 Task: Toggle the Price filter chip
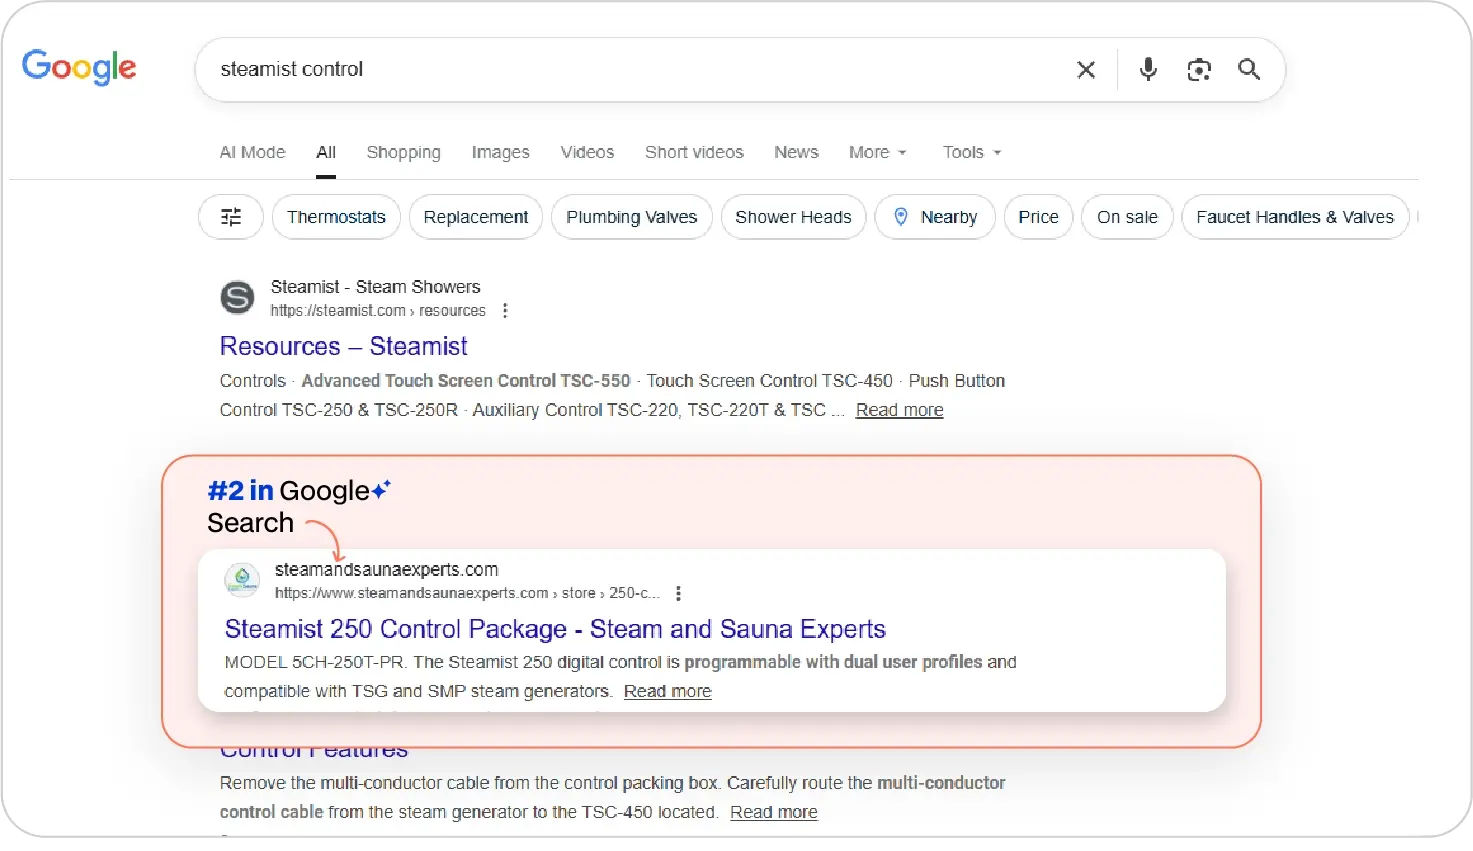click(1038, 217)
